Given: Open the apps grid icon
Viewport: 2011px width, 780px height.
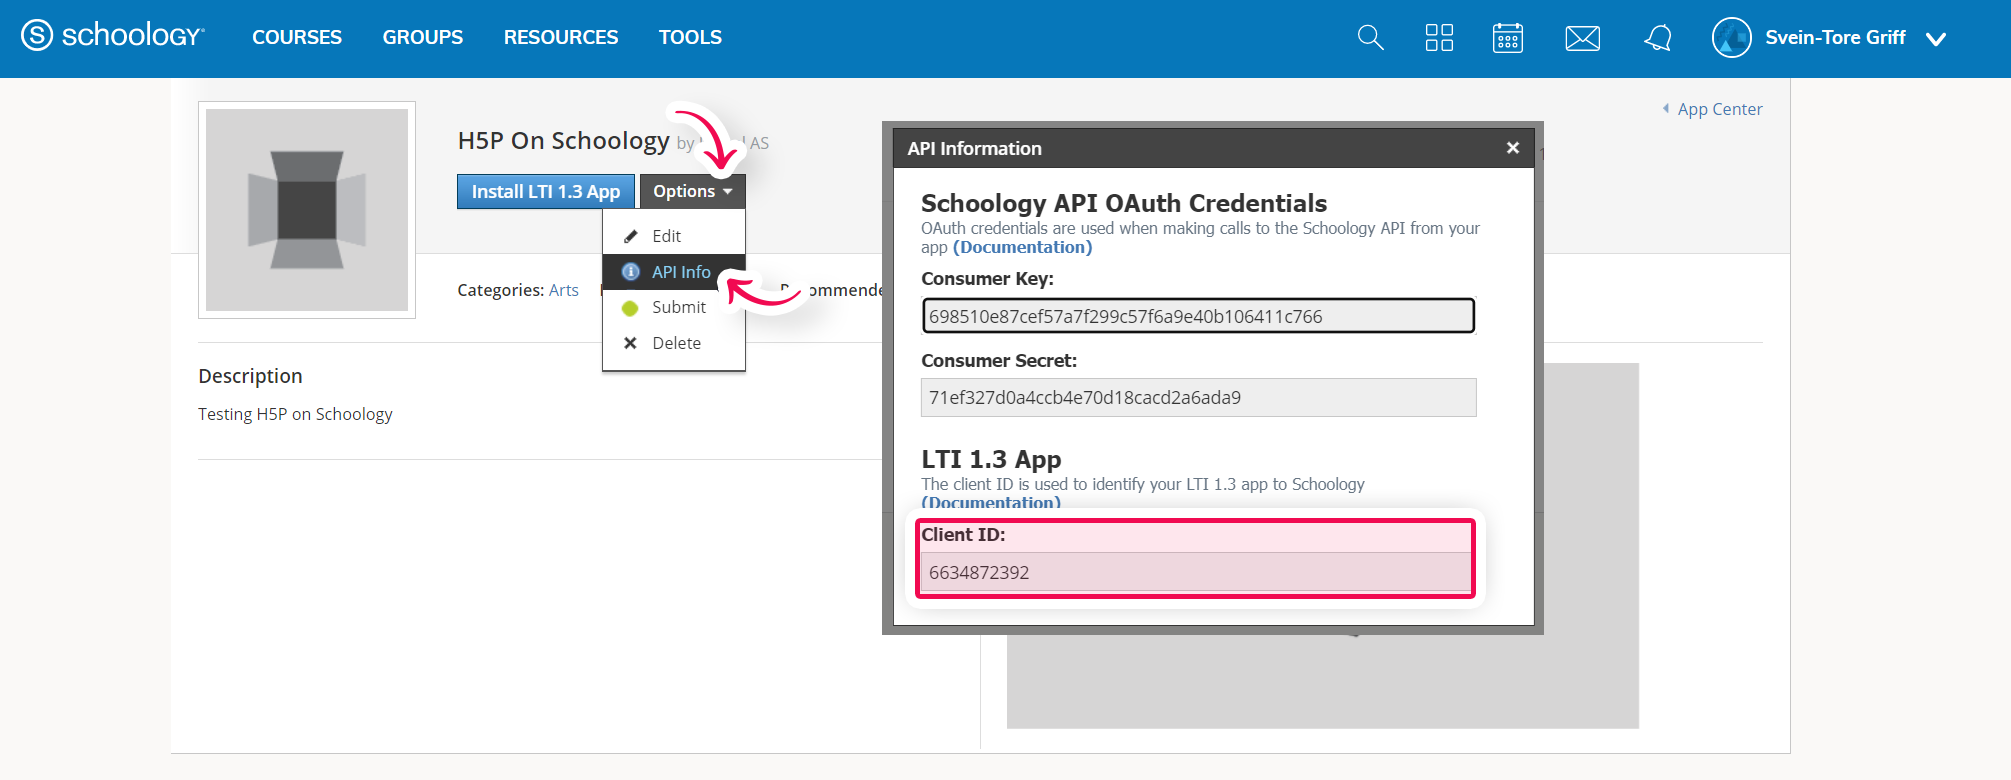Looking at the screenshot, I should coord(1439,38).
